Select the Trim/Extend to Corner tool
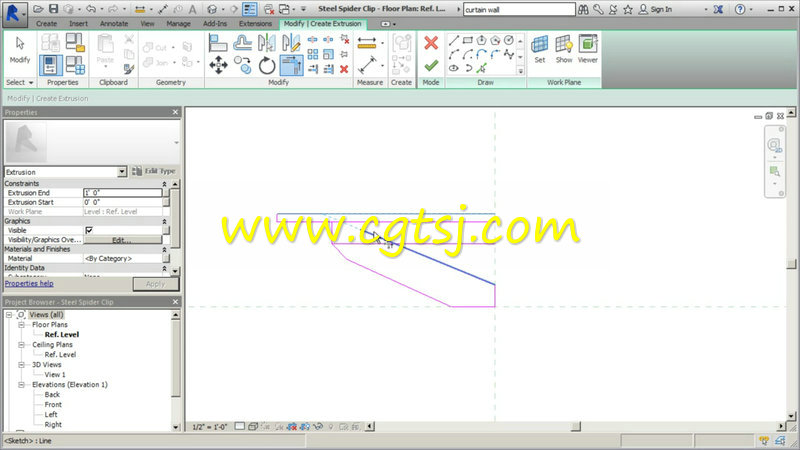Image resolution: width=800 pixels, height=450 pixels. pos(291,65)
